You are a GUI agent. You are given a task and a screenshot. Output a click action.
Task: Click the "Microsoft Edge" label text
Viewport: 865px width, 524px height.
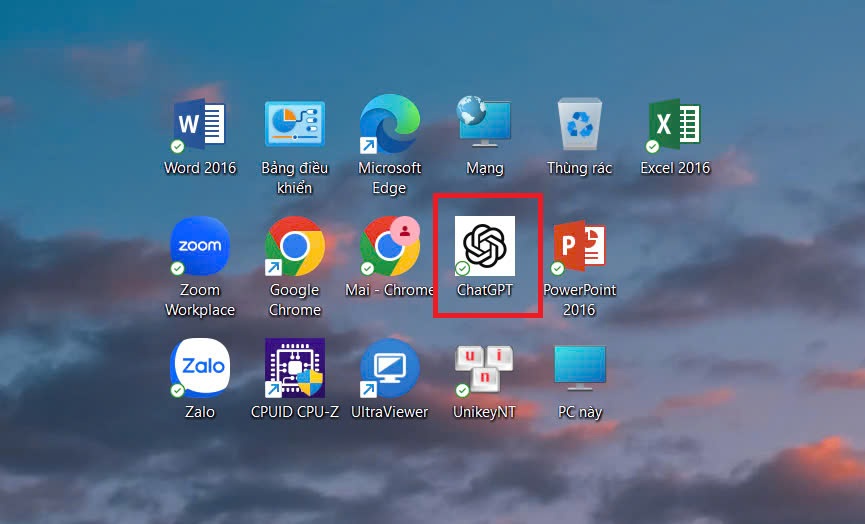coord(389,178)
